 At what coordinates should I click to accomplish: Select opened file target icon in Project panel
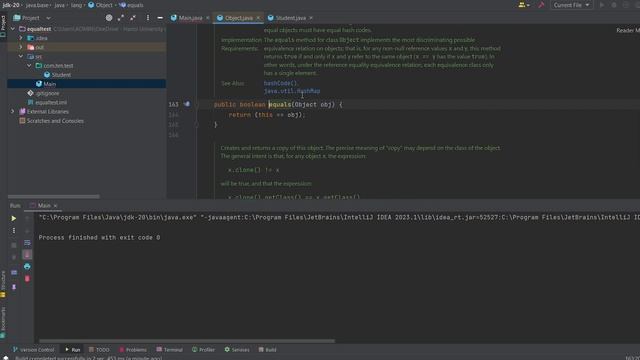tap(109, 18)
